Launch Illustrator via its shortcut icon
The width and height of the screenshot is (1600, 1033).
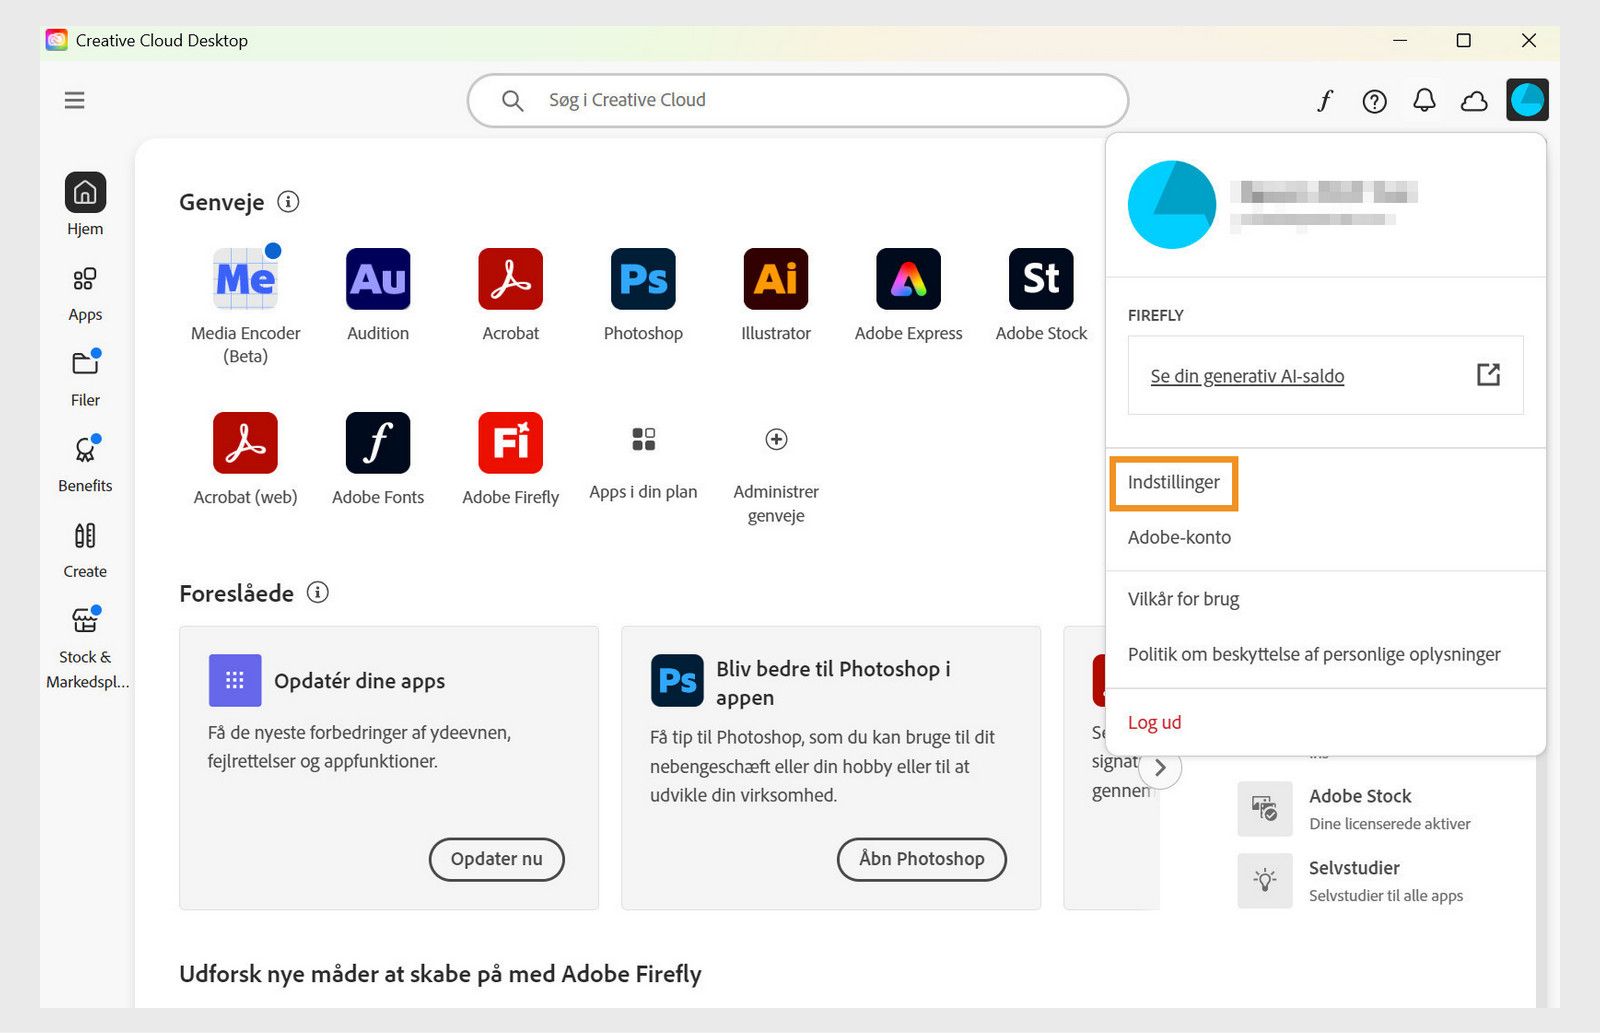[776, 280]
